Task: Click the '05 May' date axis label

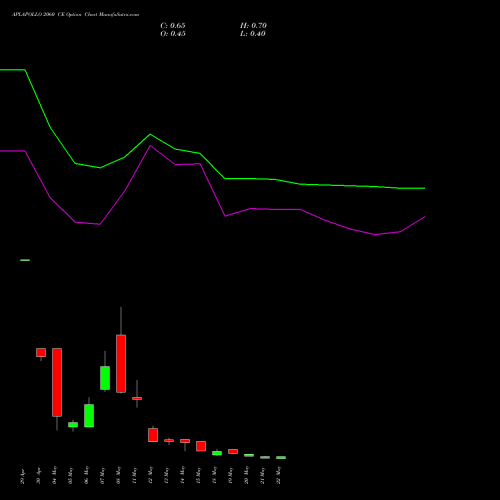Action: pos(70,475)
